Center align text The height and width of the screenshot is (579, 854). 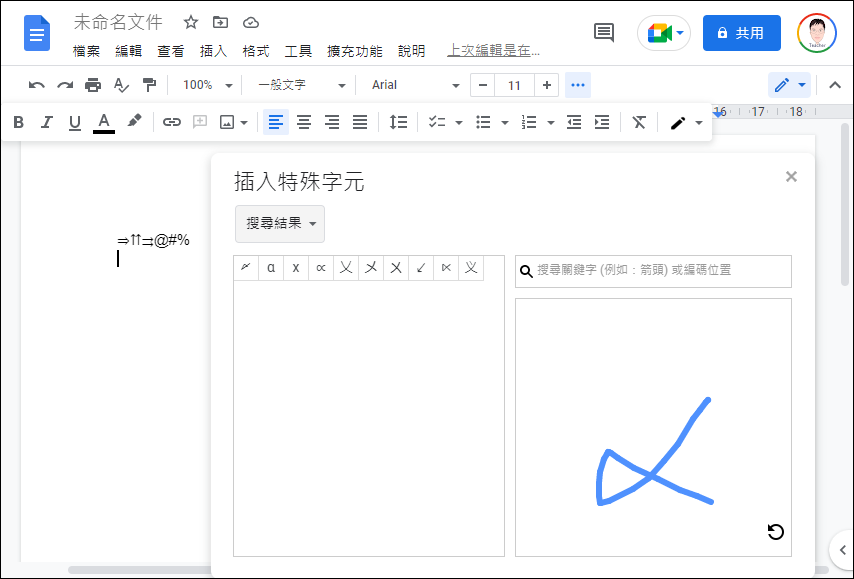click(x=304, y=122)
